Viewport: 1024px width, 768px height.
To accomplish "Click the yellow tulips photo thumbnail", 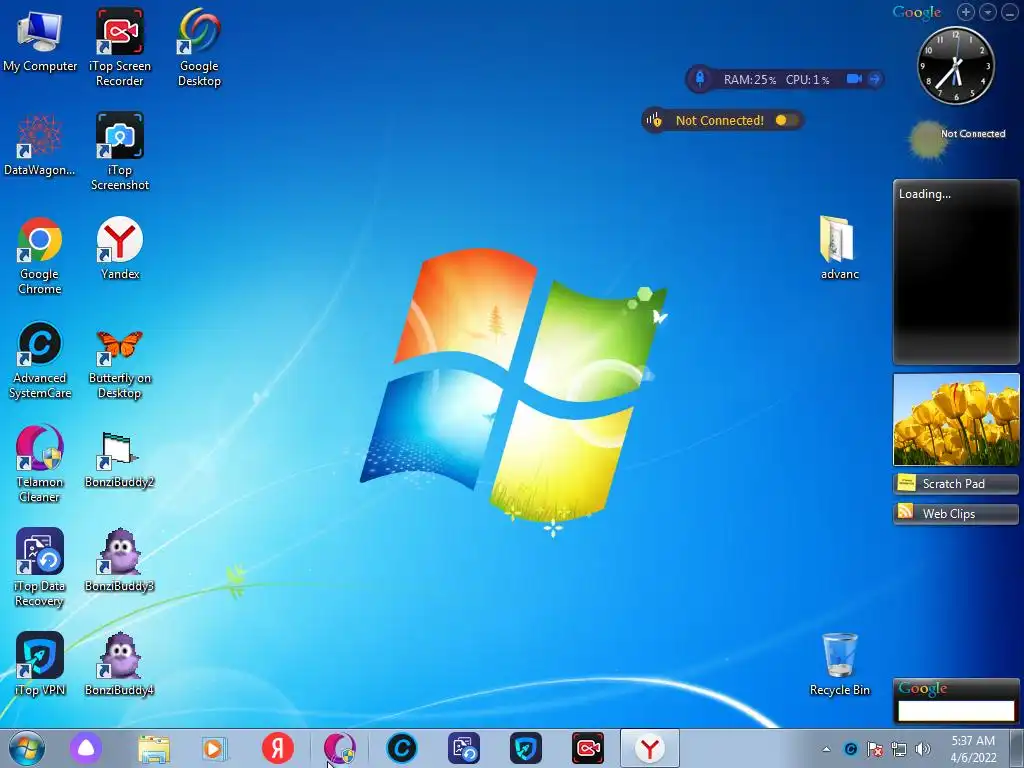I will [x=956, y=419].
